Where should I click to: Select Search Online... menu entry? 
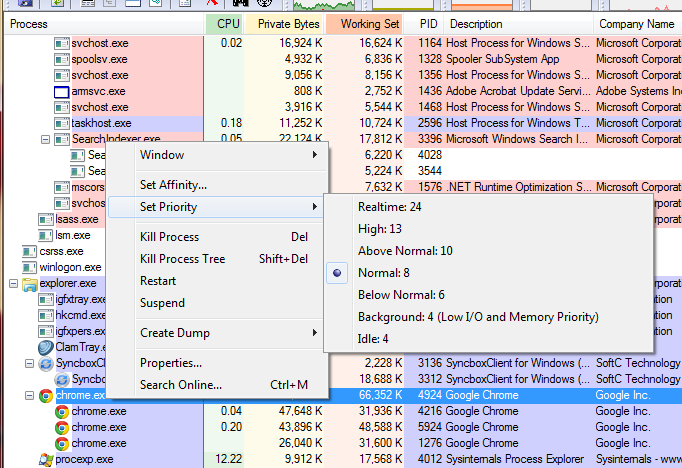tap(217, 385)
